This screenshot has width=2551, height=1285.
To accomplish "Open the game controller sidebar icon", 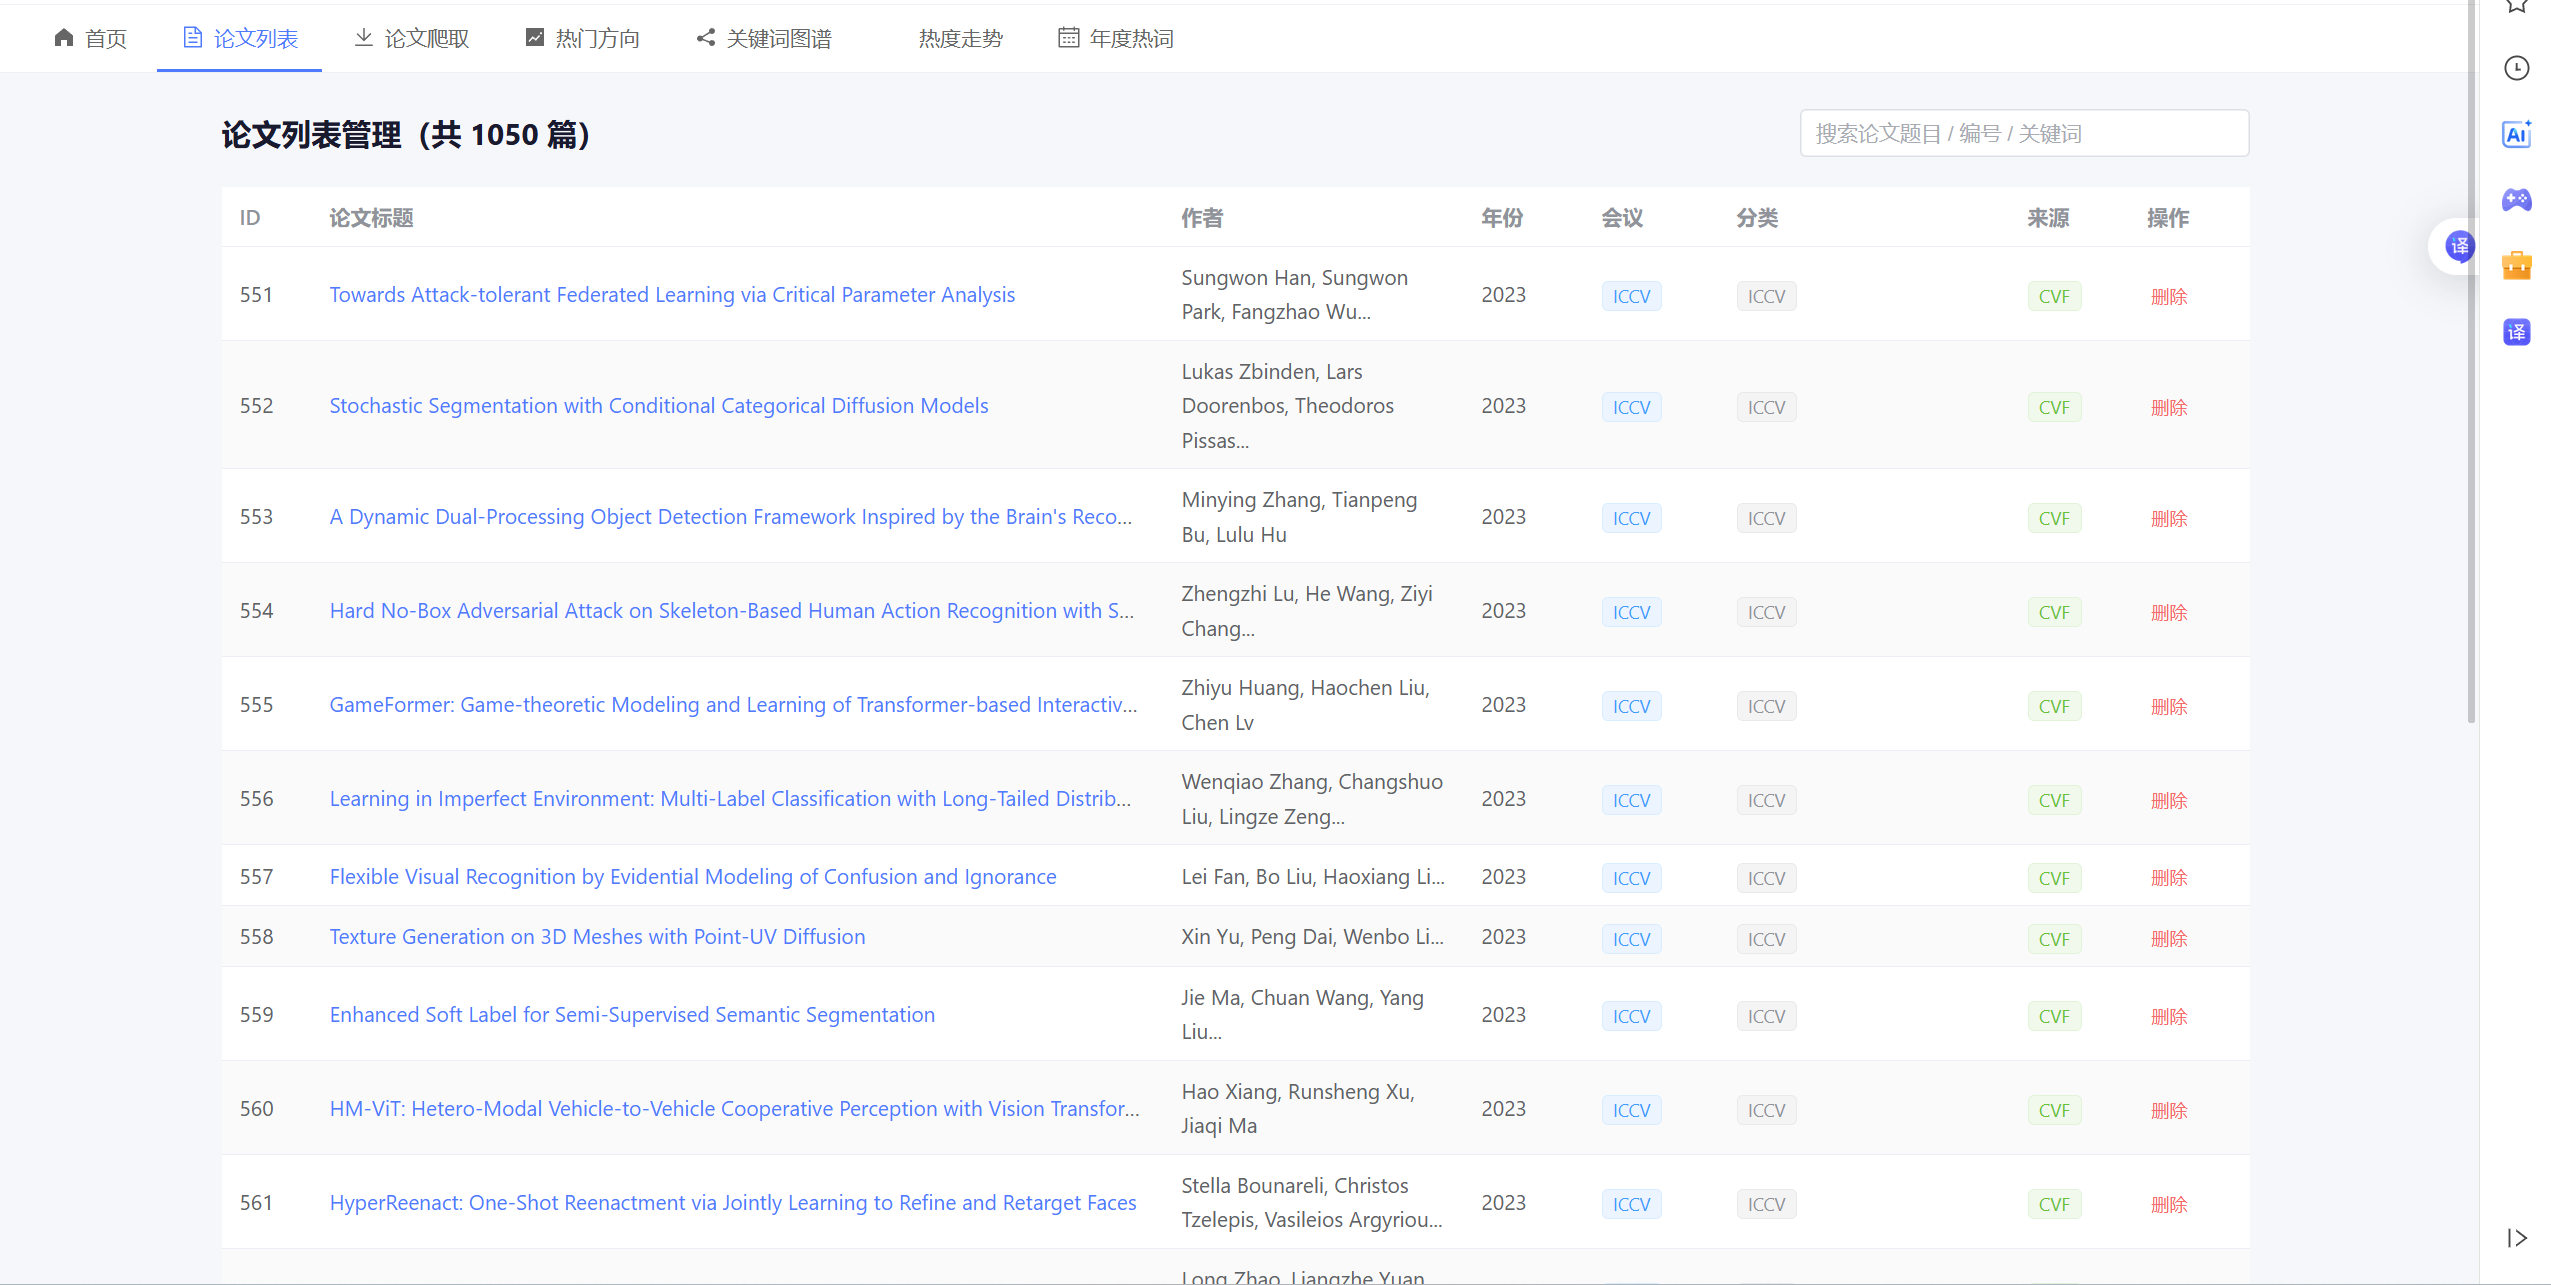I will 2516,200.
